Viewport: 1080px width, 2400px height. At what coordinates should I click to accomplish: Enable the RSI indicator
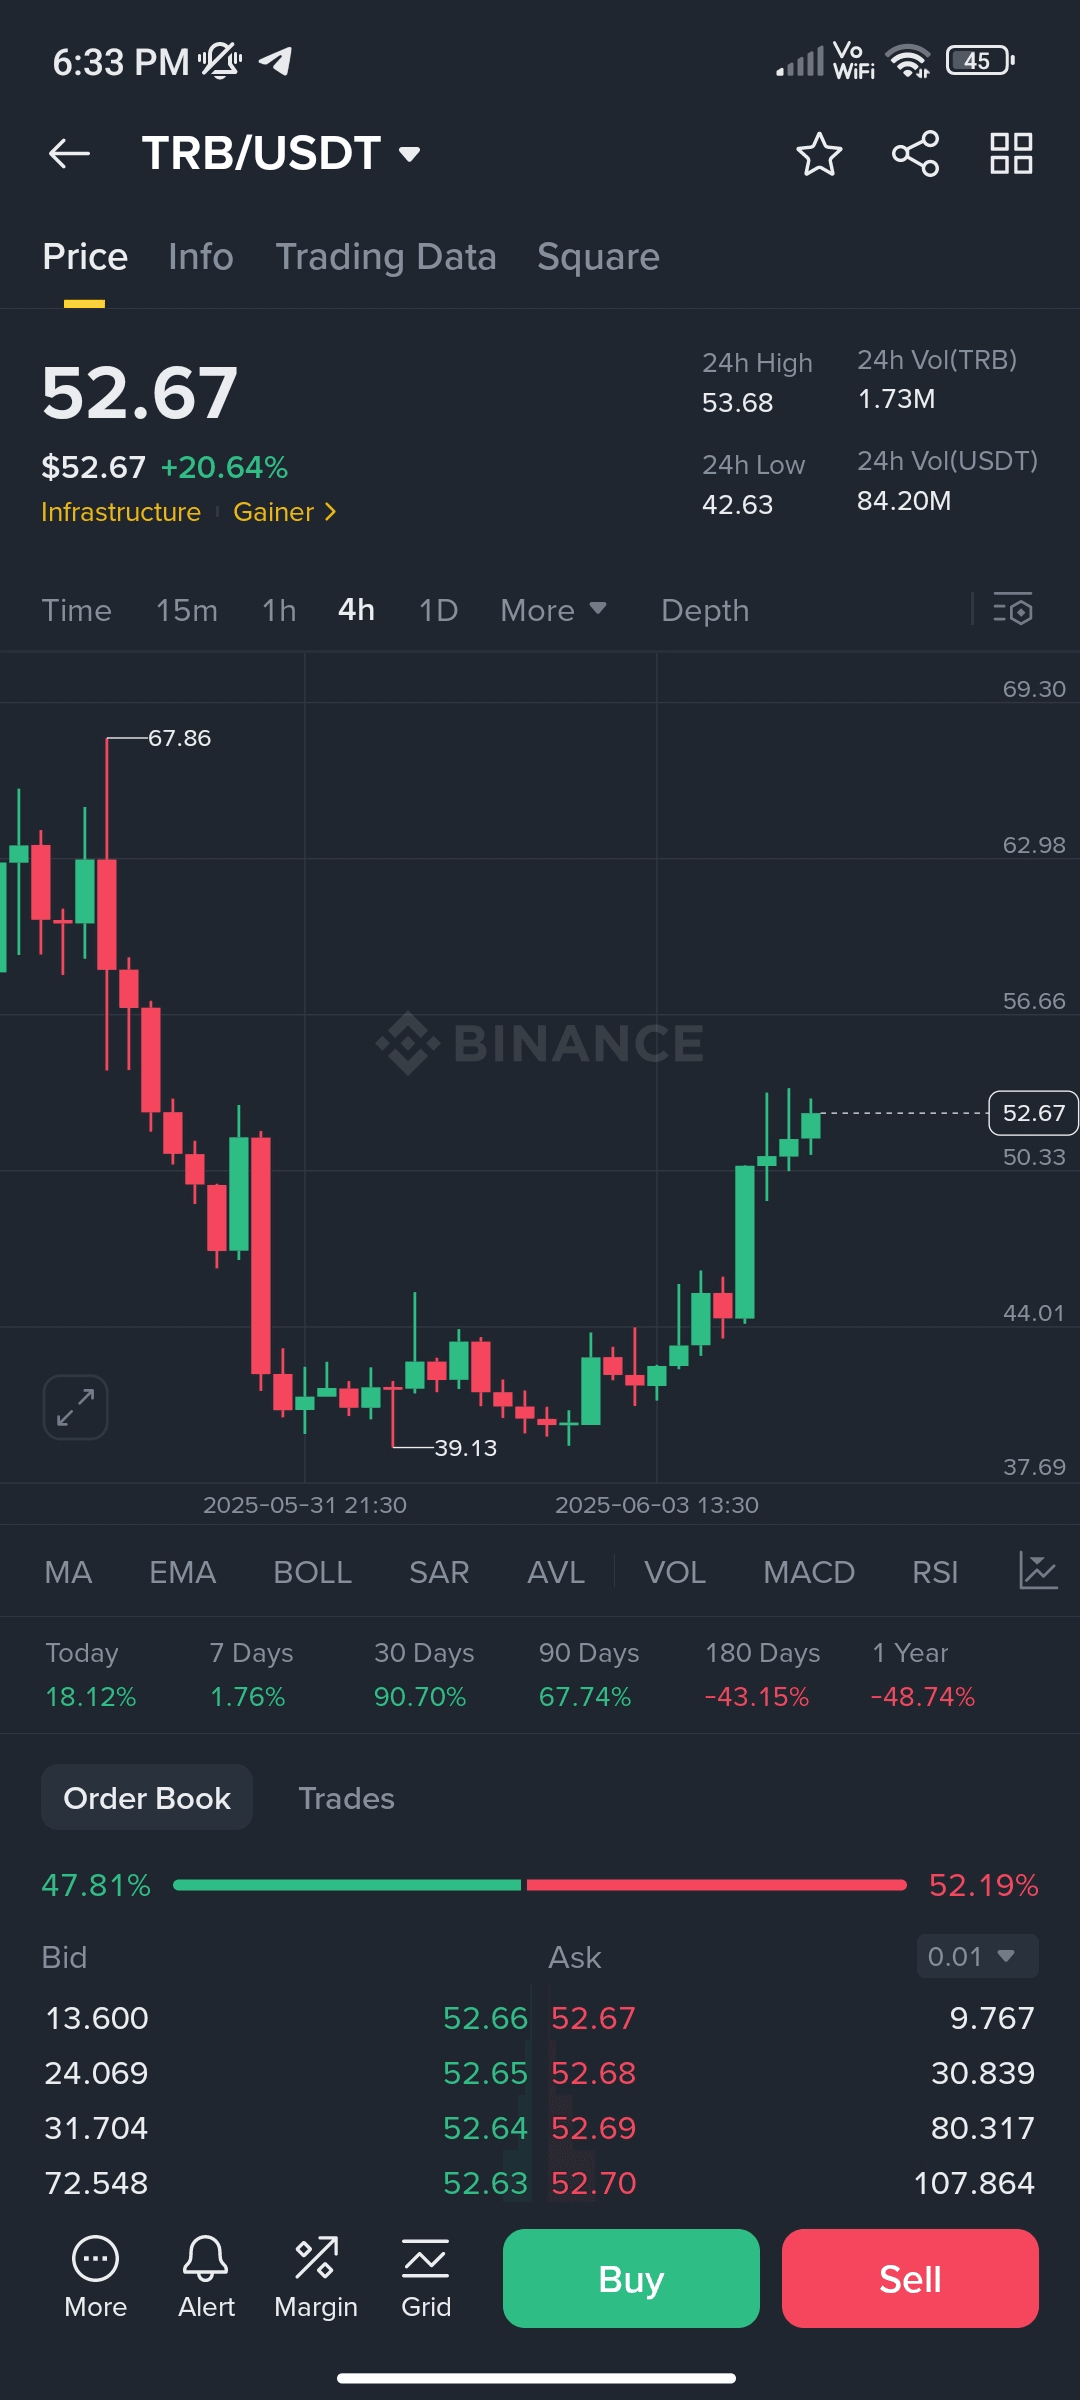point(935,1572)
